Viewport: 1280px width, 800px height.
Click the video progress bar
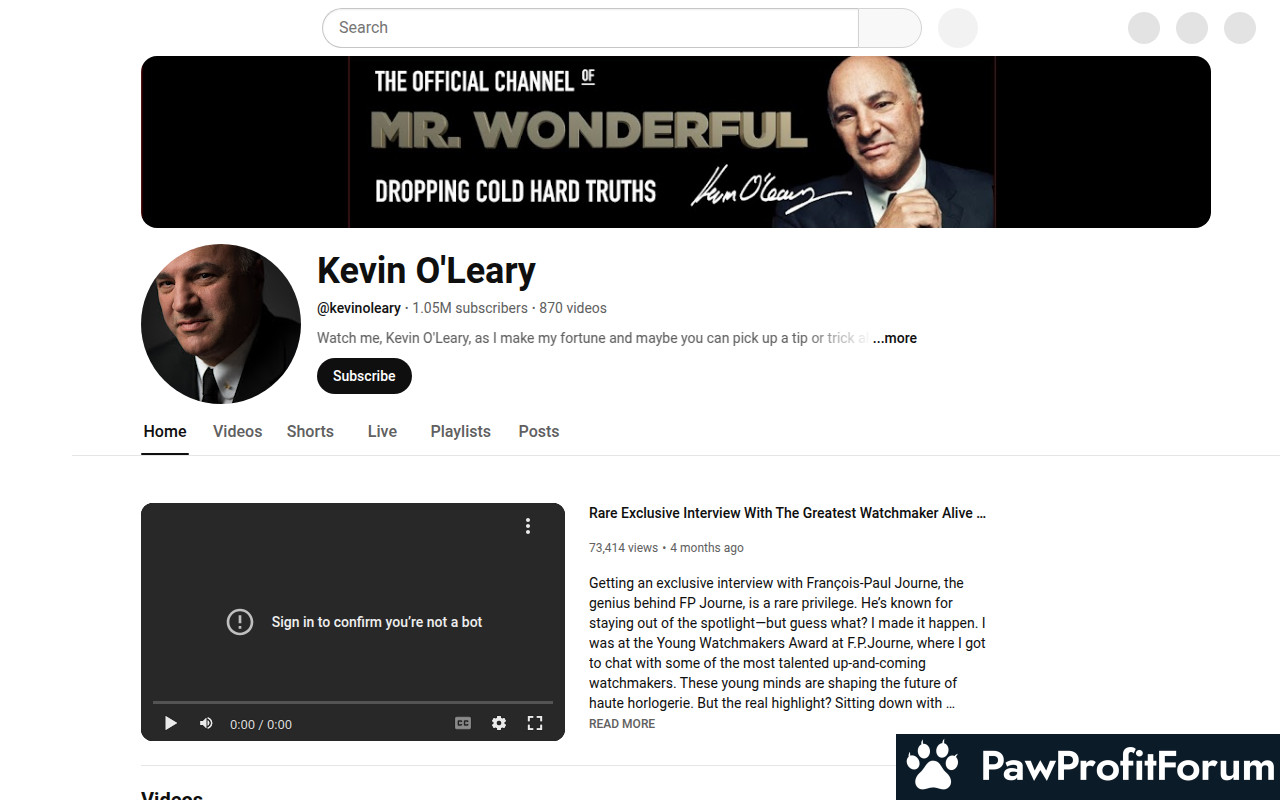pyautogui.click(x=353, y=702)
